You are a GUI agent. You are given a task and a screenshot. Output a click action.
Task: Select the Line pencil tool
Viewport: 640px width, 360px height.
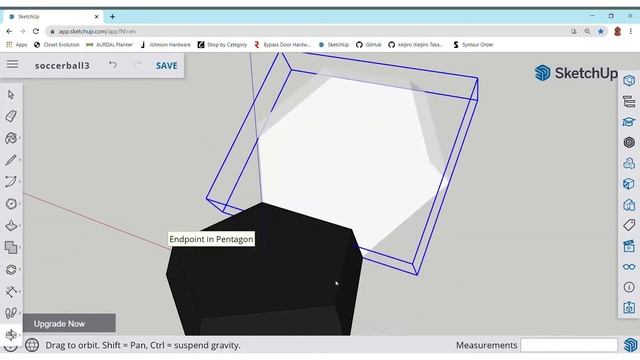coord(11,160)
